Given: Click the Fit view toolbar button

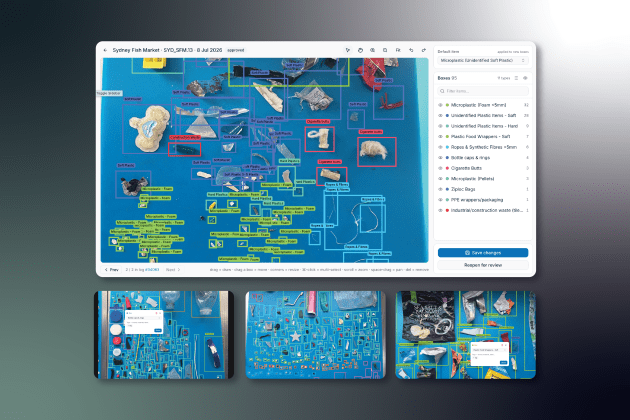Looking at the screenshot, I should [x=398, y=50].
